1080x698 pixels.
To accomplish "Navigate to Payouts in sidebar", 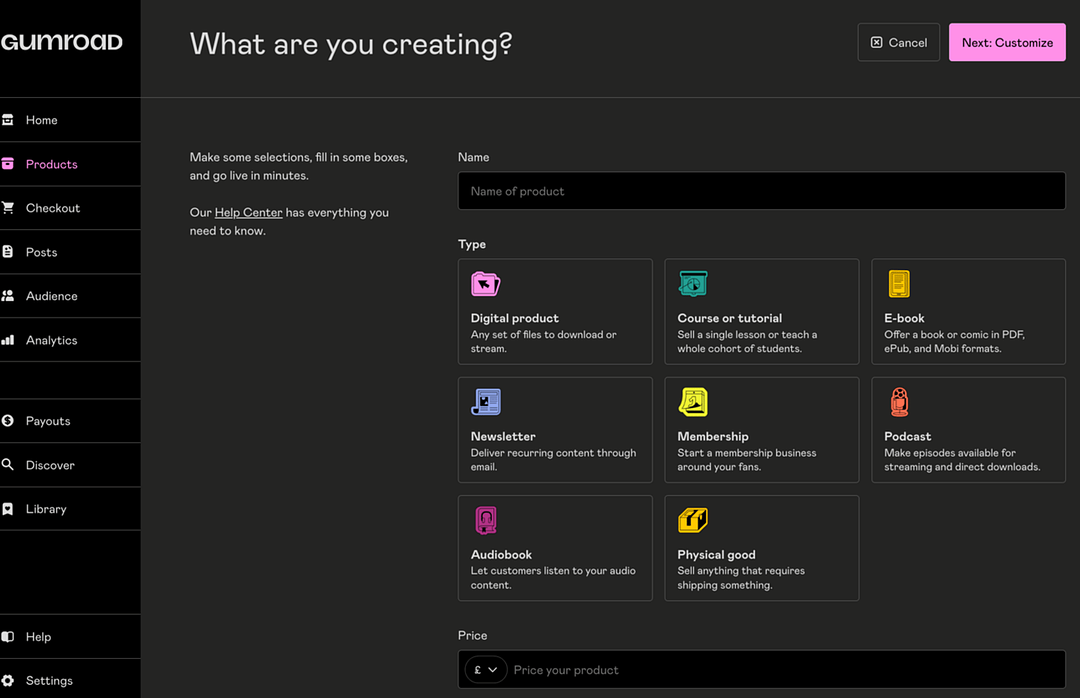I will 48,421.
